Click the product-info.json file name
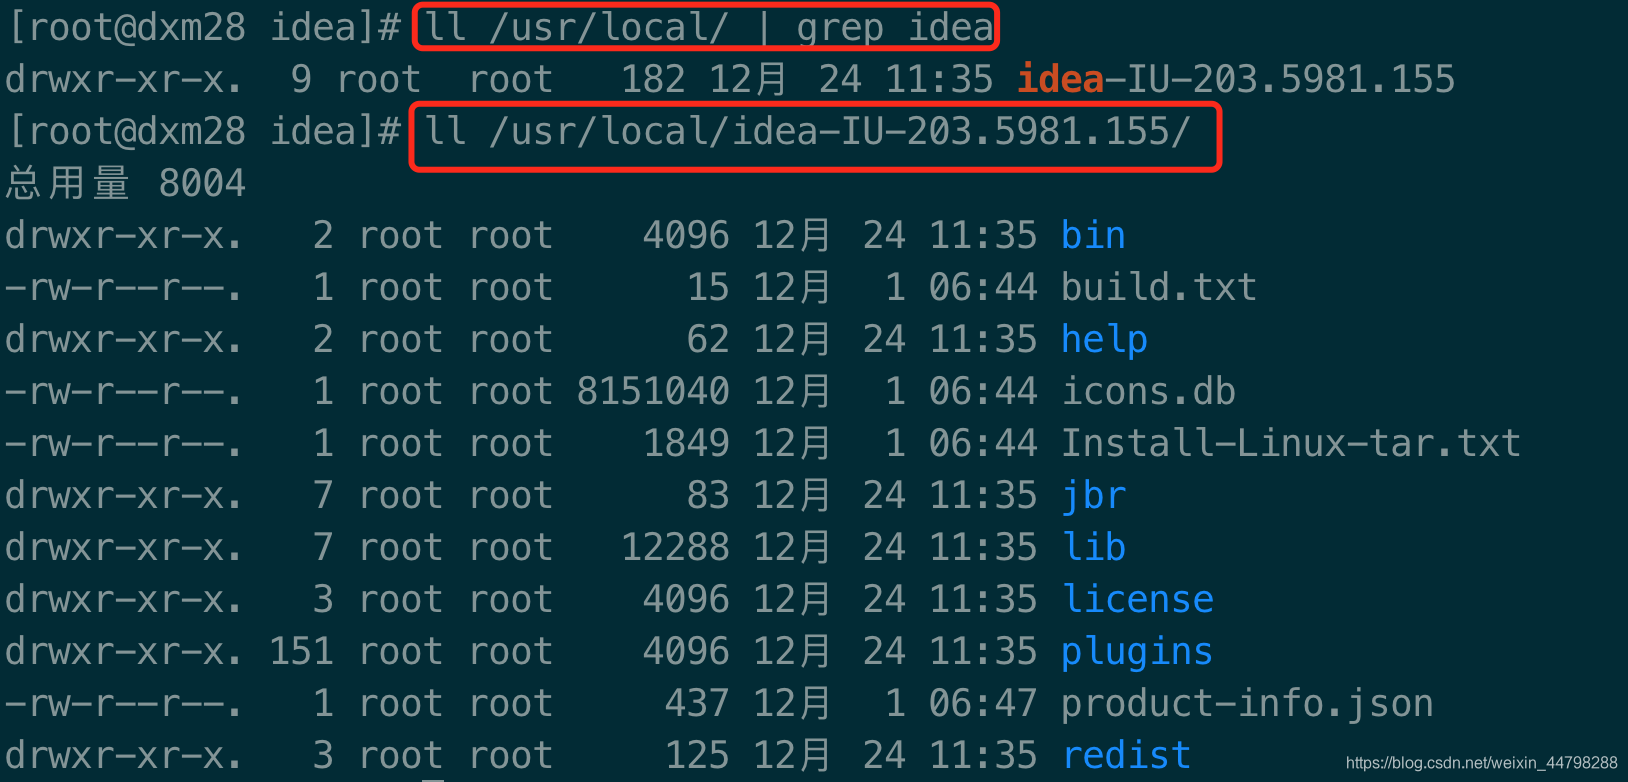The width and height of the screenshot is (1628, 782). [1247, 705]
